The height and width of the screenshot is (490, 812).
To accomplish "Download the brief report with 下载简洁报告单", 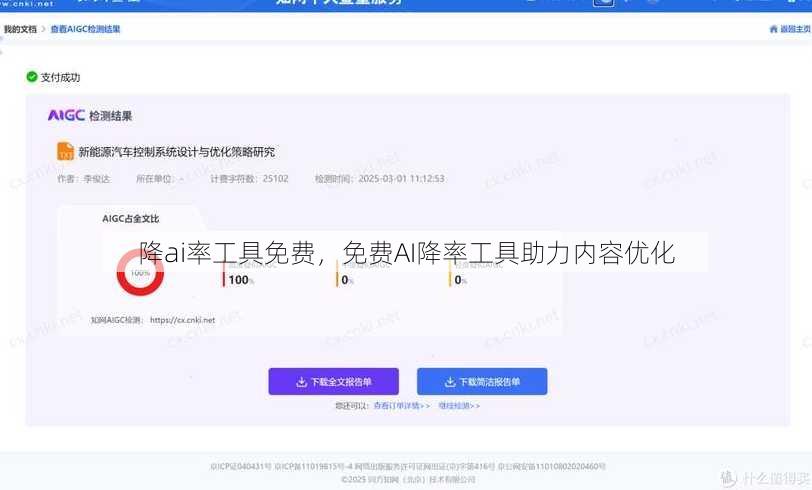I will (482, 382).
